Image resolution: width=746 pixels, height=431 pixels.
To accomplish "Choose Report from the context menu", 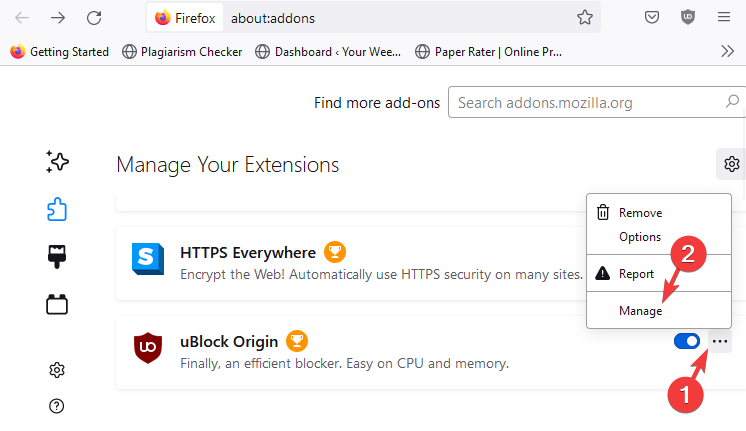I will pyautogui.click(x=636, y=273).
